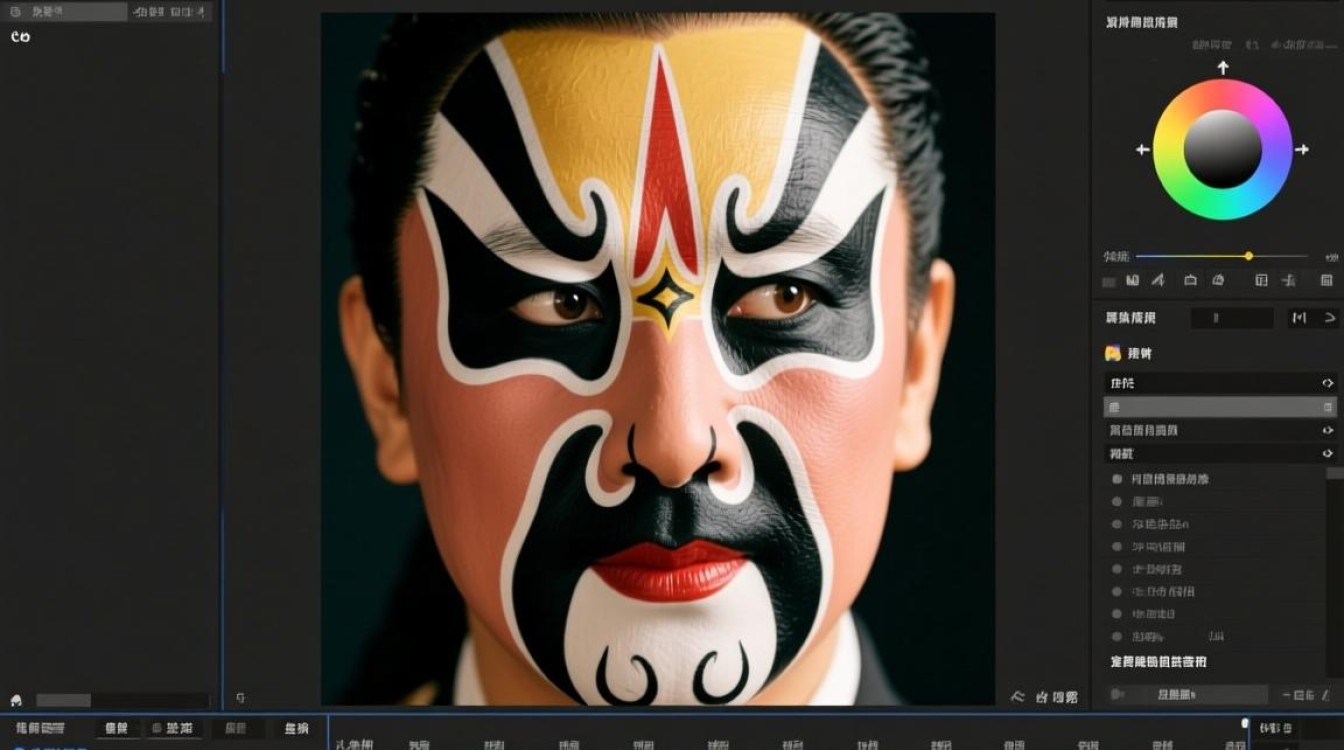The width and height of the screenshot is (1344, 750).
Task: Click the grid icon at far right of icon row
Action: (x=1326, y=281)
